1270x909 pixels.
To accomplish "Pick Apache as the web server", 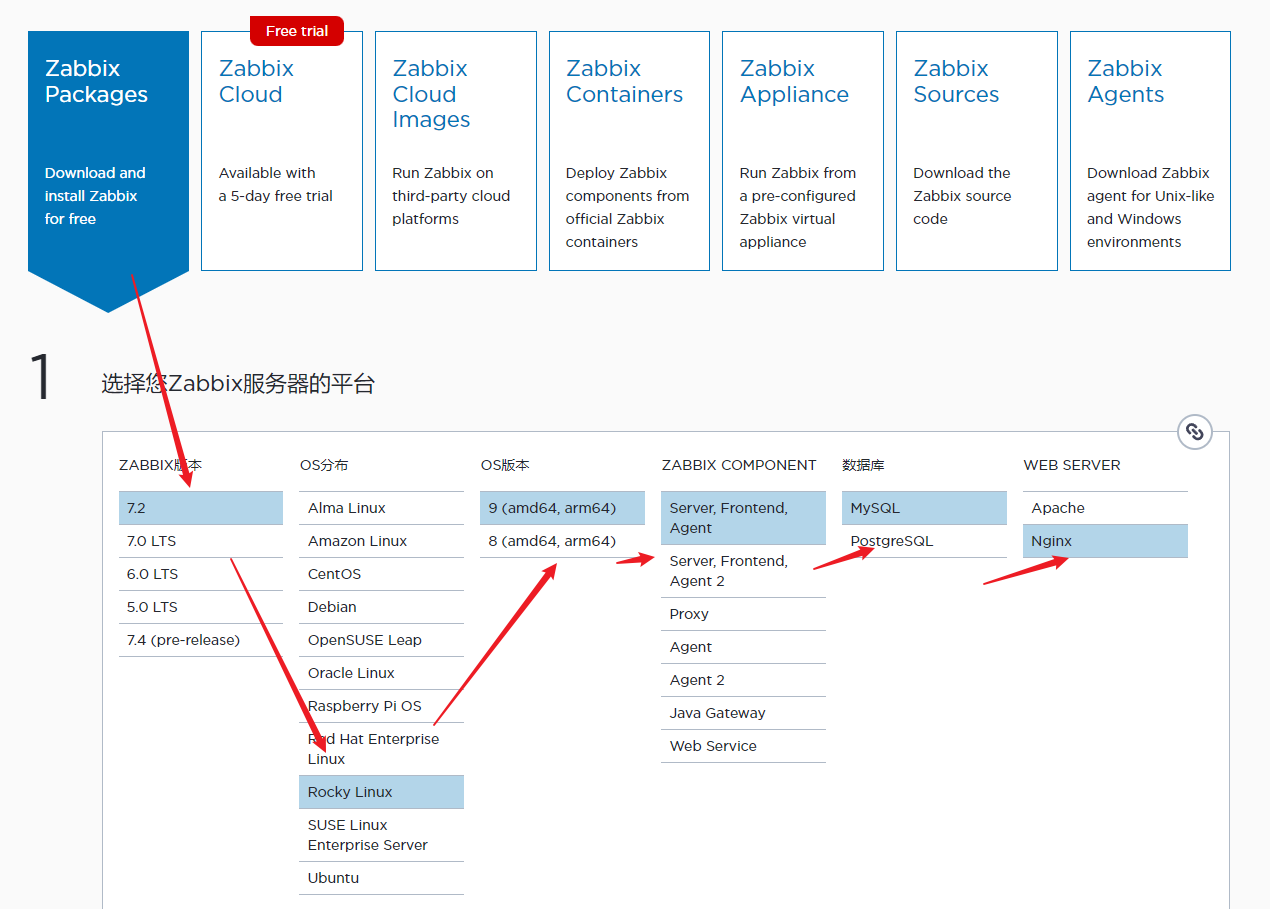I will (x=1105, y=508).
